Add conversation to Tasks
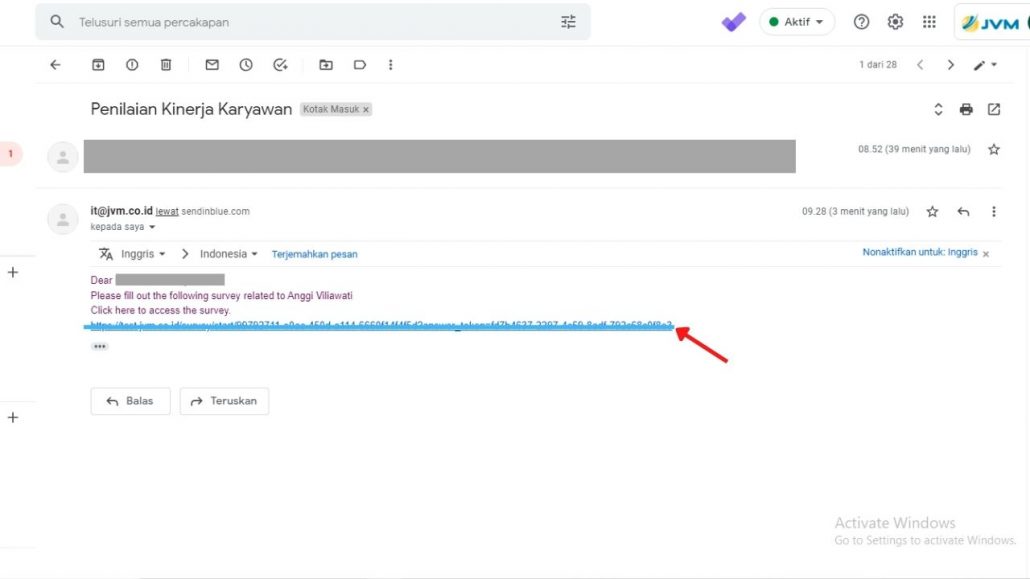 [280, 64]
